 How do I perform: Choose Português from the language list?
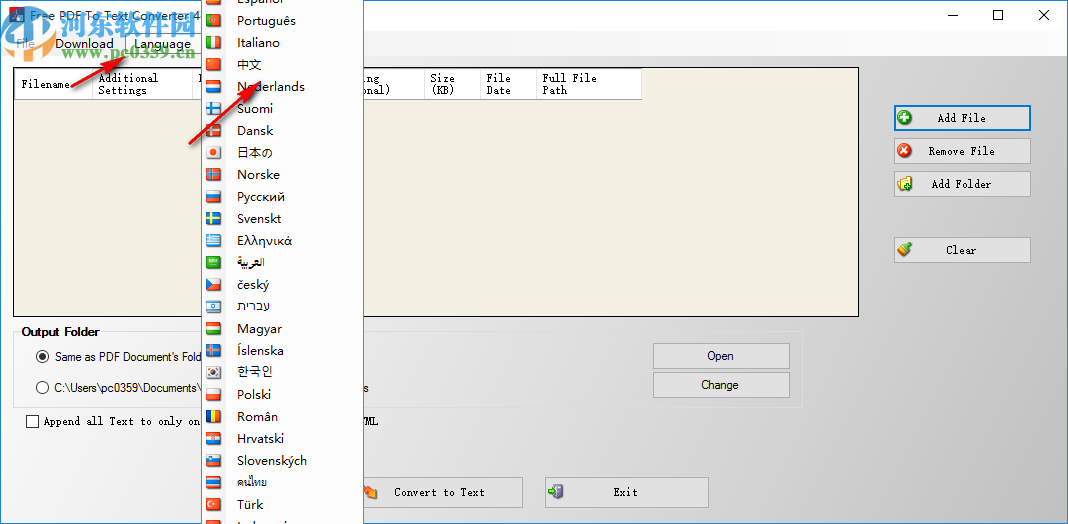(283, 21)
